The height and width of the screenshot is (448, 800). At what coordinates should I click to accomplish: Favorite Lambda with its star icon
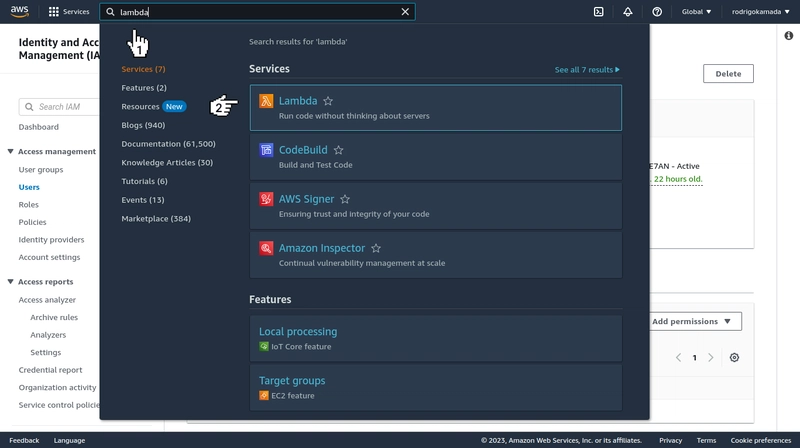(328, 101)
